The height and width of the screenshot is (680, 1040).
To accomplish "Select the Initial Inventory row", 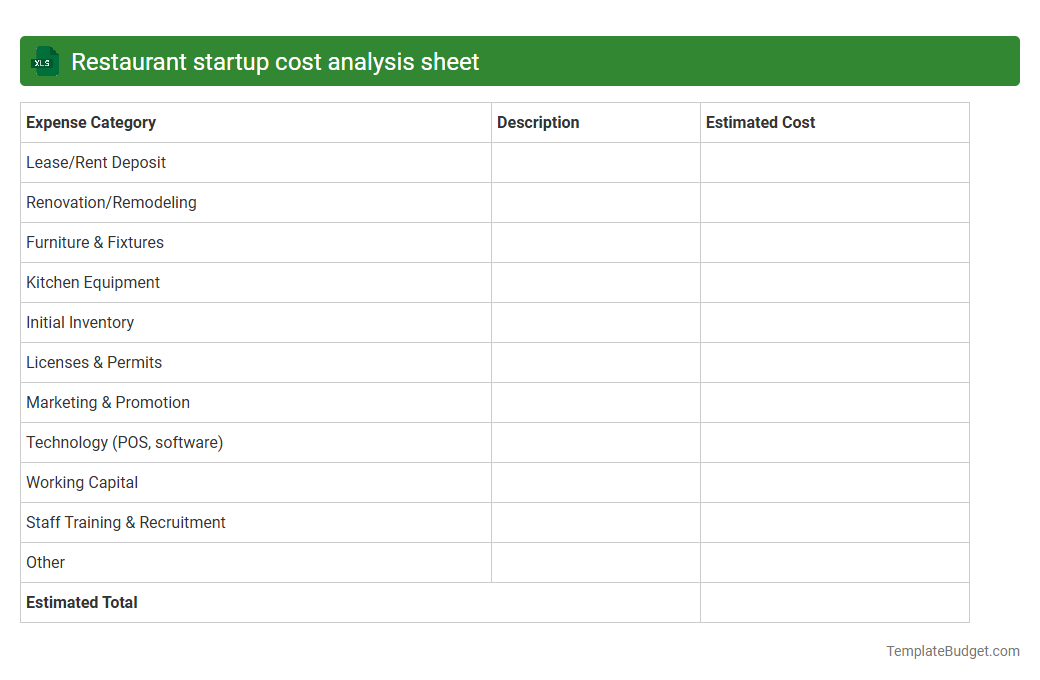I will coord(80,322).
